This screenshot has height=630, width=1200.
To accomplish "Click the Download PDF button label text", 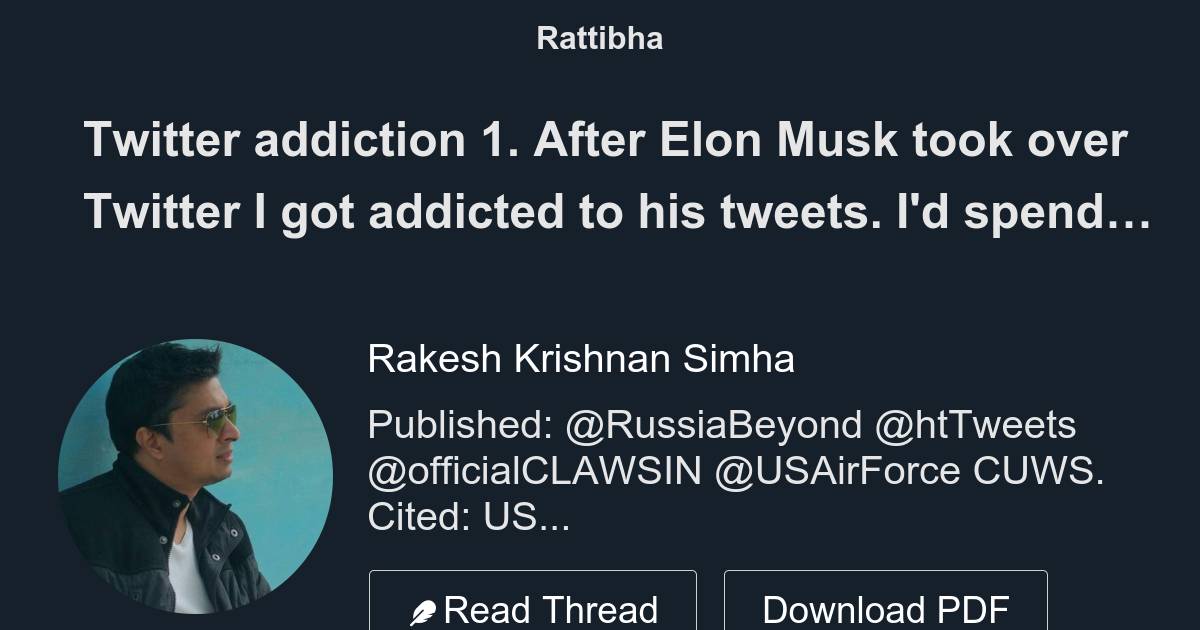I will click(885, 609).
